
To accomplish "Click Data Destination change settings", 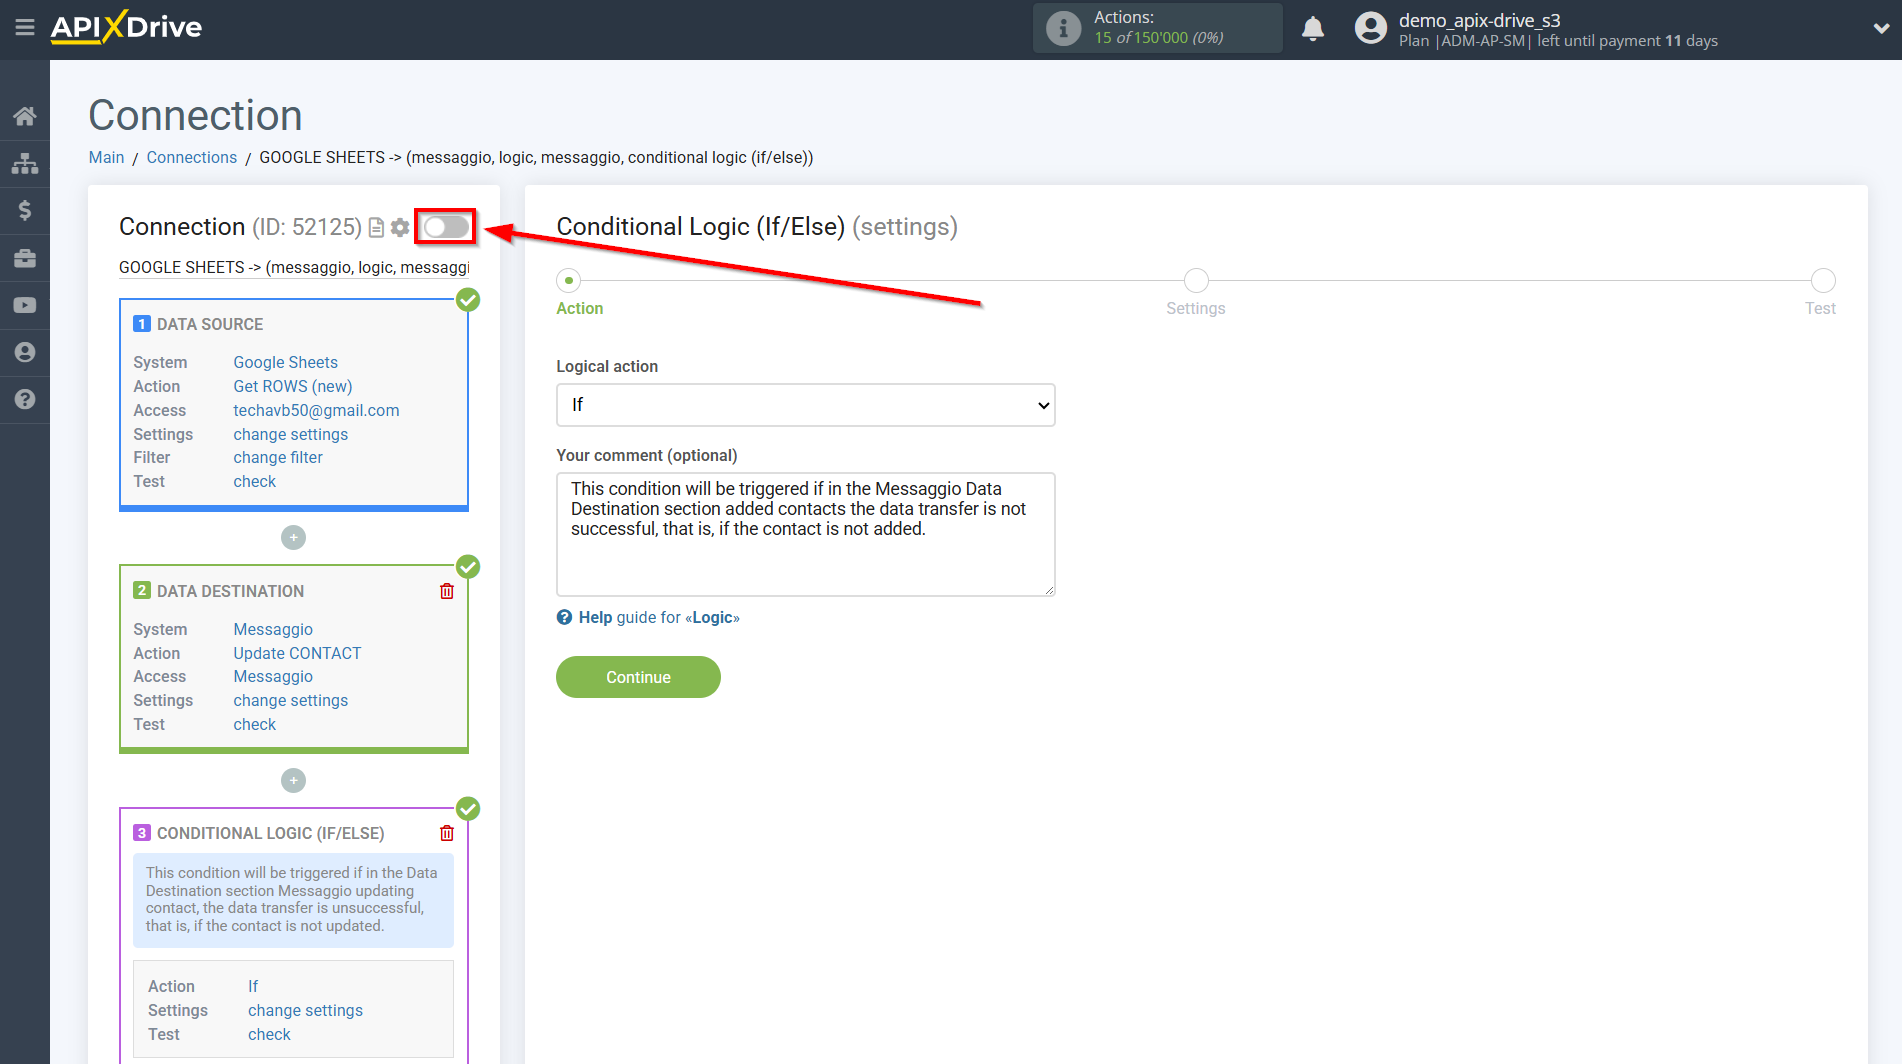I will tap(290, 700).
